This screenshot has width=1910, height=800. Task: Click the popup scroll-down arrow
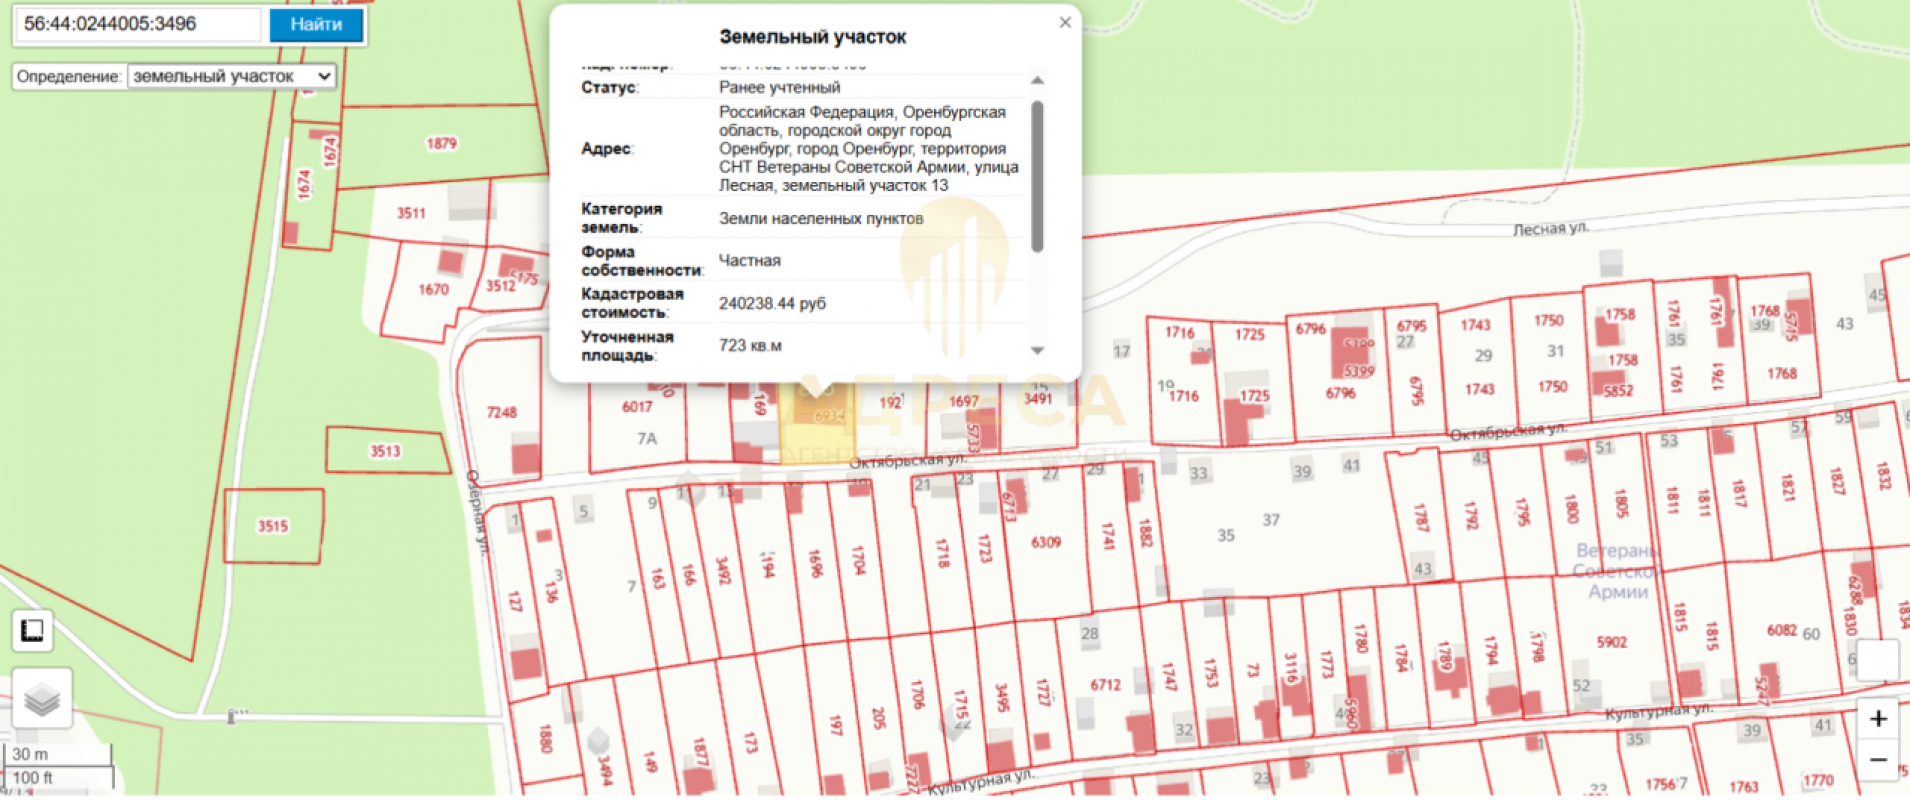click(x=1037, y=350)
